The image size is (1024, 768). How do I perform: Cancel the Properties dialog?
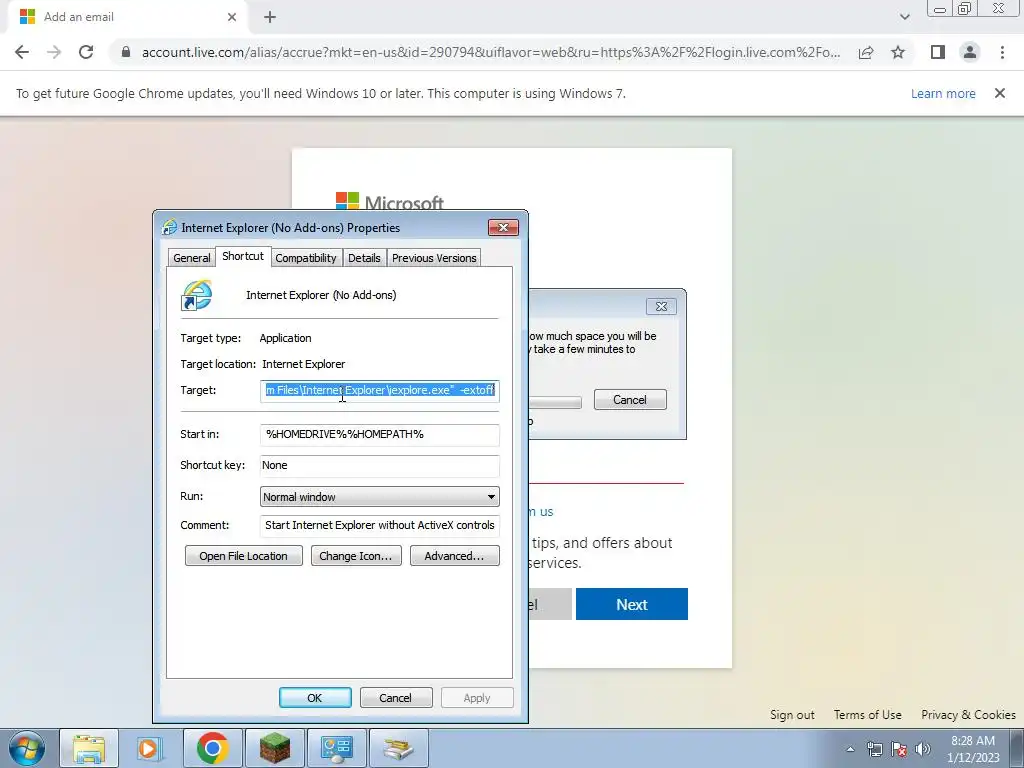(396, 697)
